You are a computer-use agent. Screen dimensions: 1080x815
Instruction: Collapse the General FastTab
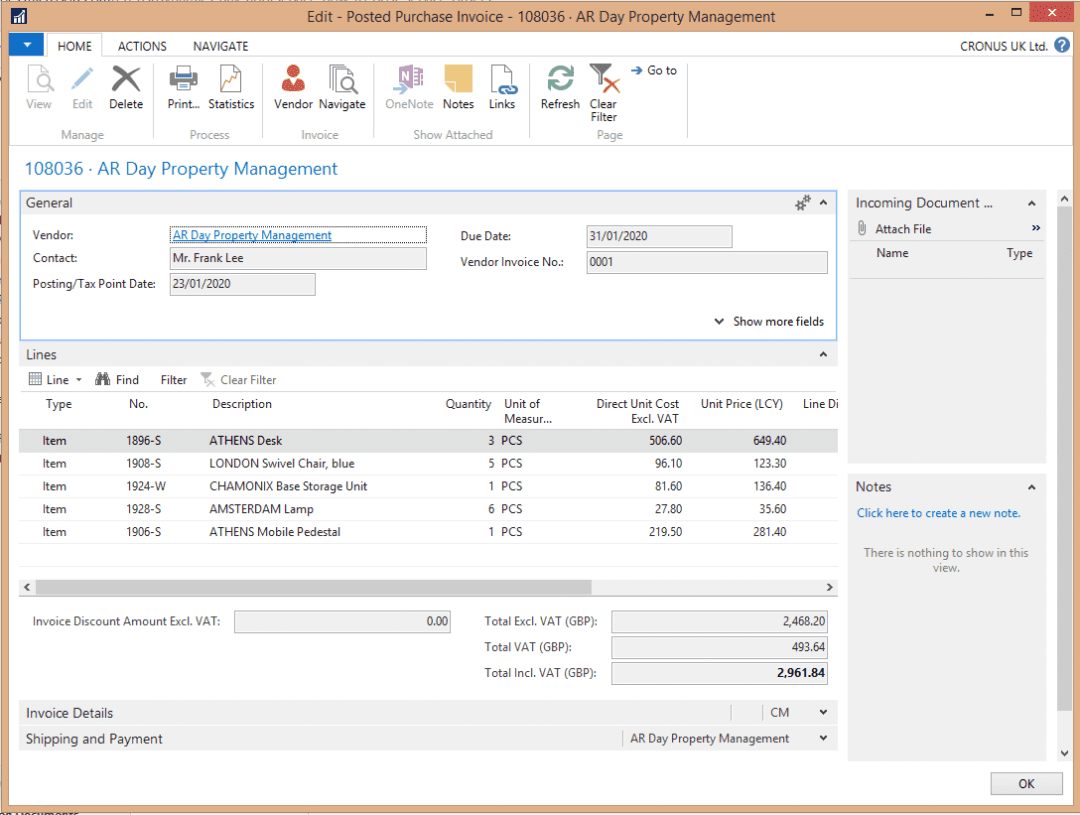(822, 202)
